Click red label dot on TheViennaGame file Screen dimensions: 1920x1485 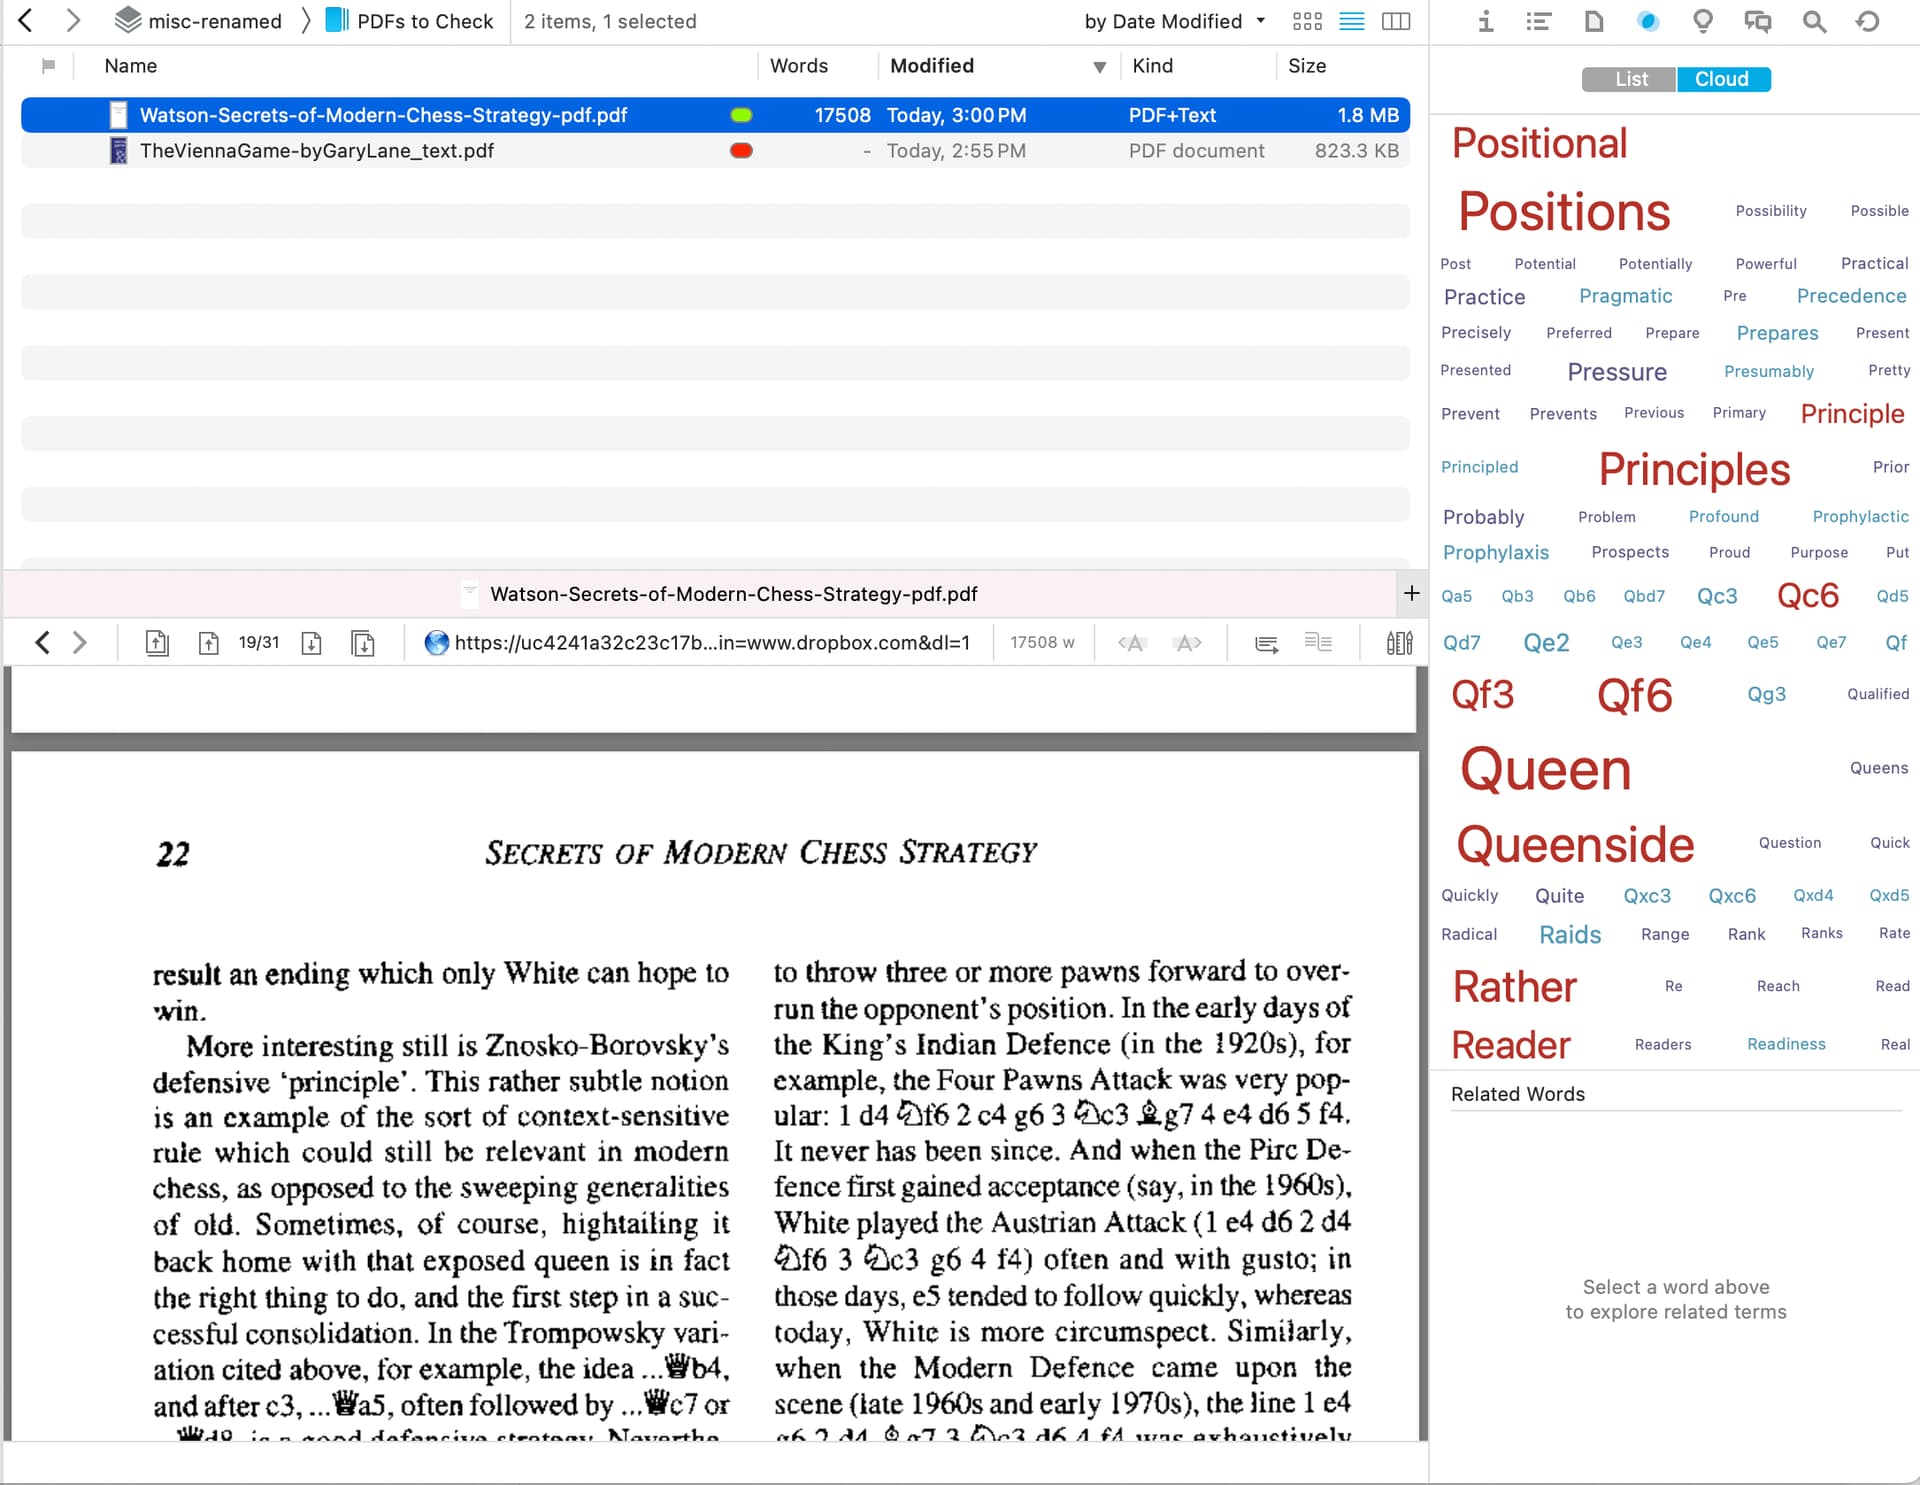[741, 151]
